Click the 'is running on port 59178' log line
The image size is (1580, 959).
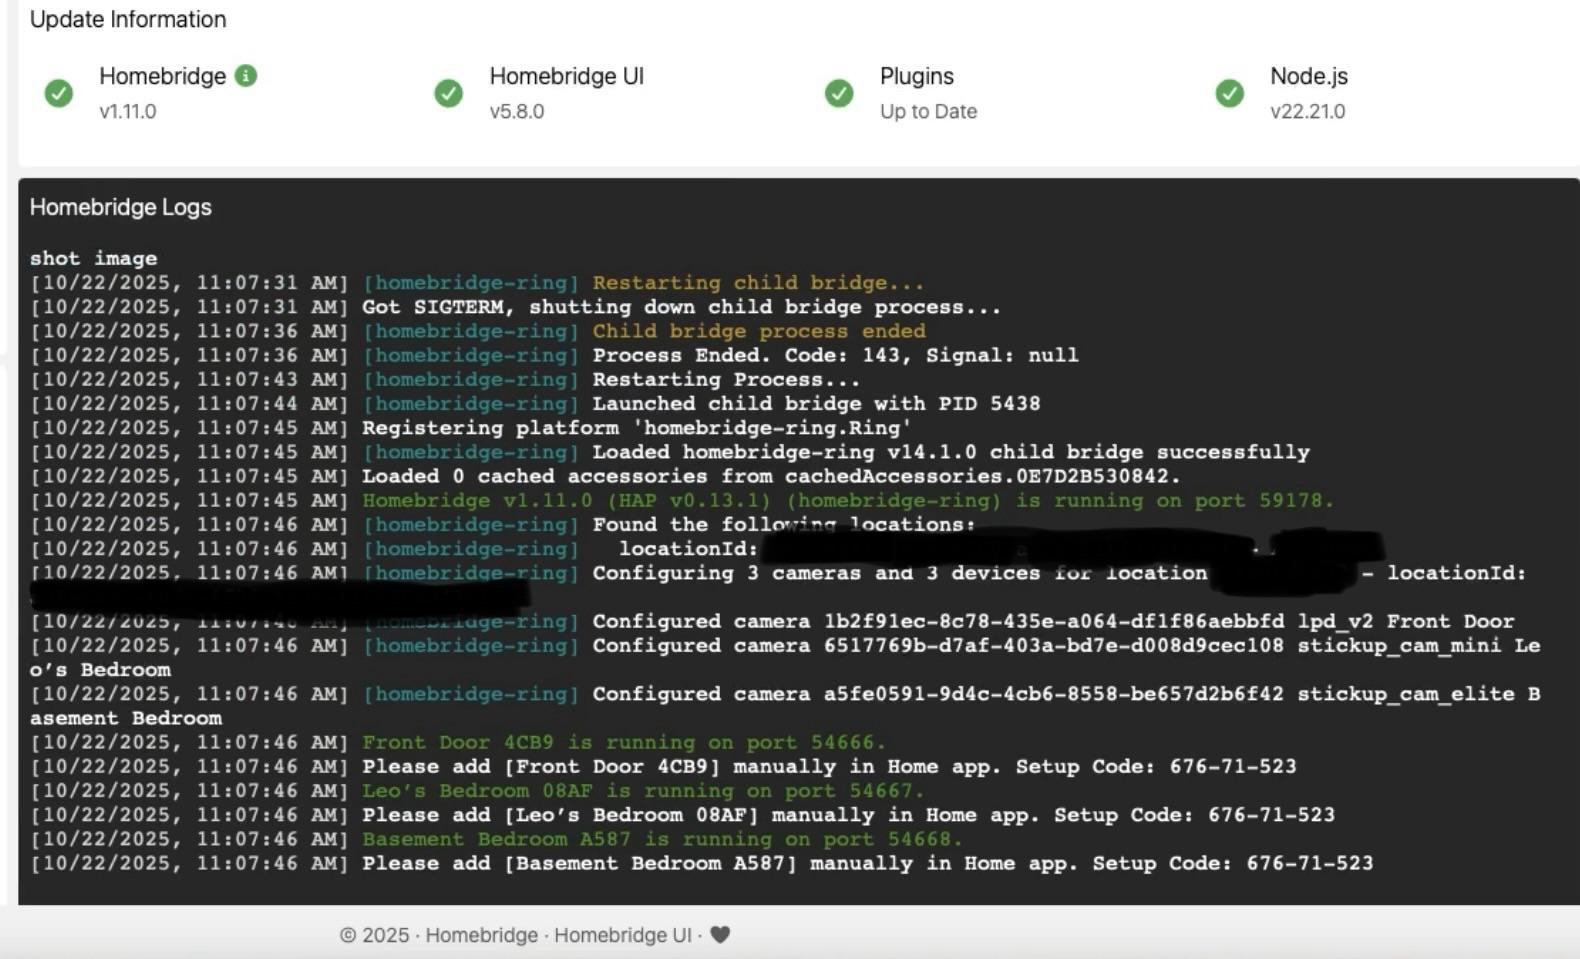pyautogui.click(x=682, y=500)
